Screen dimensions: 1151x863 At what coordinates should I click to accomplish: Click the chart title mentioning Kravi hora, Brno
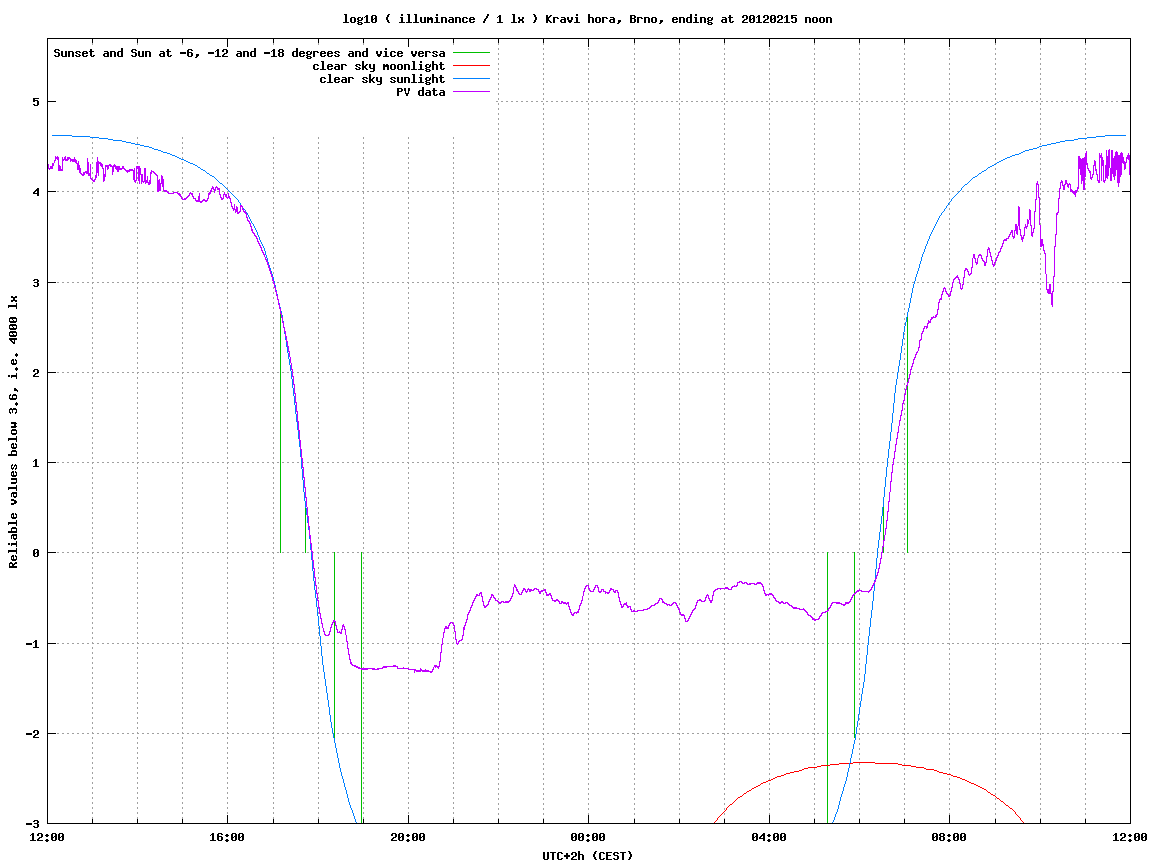click(587, 19)
